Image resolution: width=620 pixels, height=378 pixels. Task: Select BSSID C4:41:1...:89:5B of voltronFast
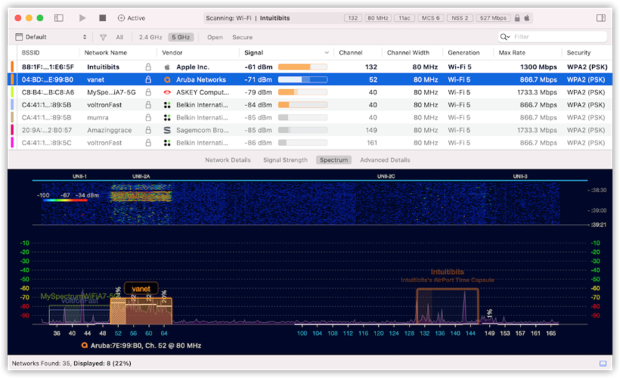(46, 105)
